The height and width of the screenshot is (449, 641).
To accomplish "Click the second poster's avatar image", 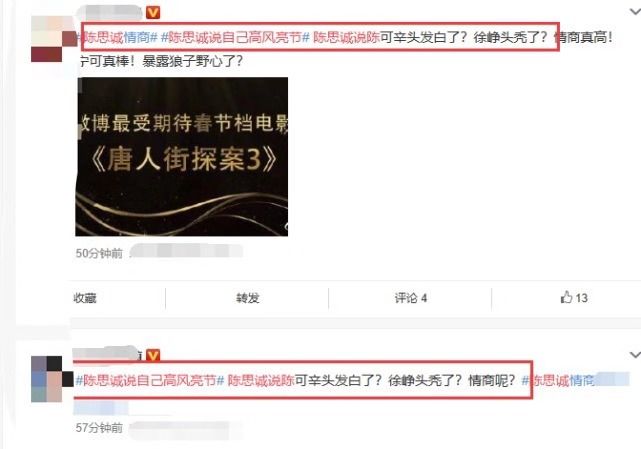I will point(52,379).
